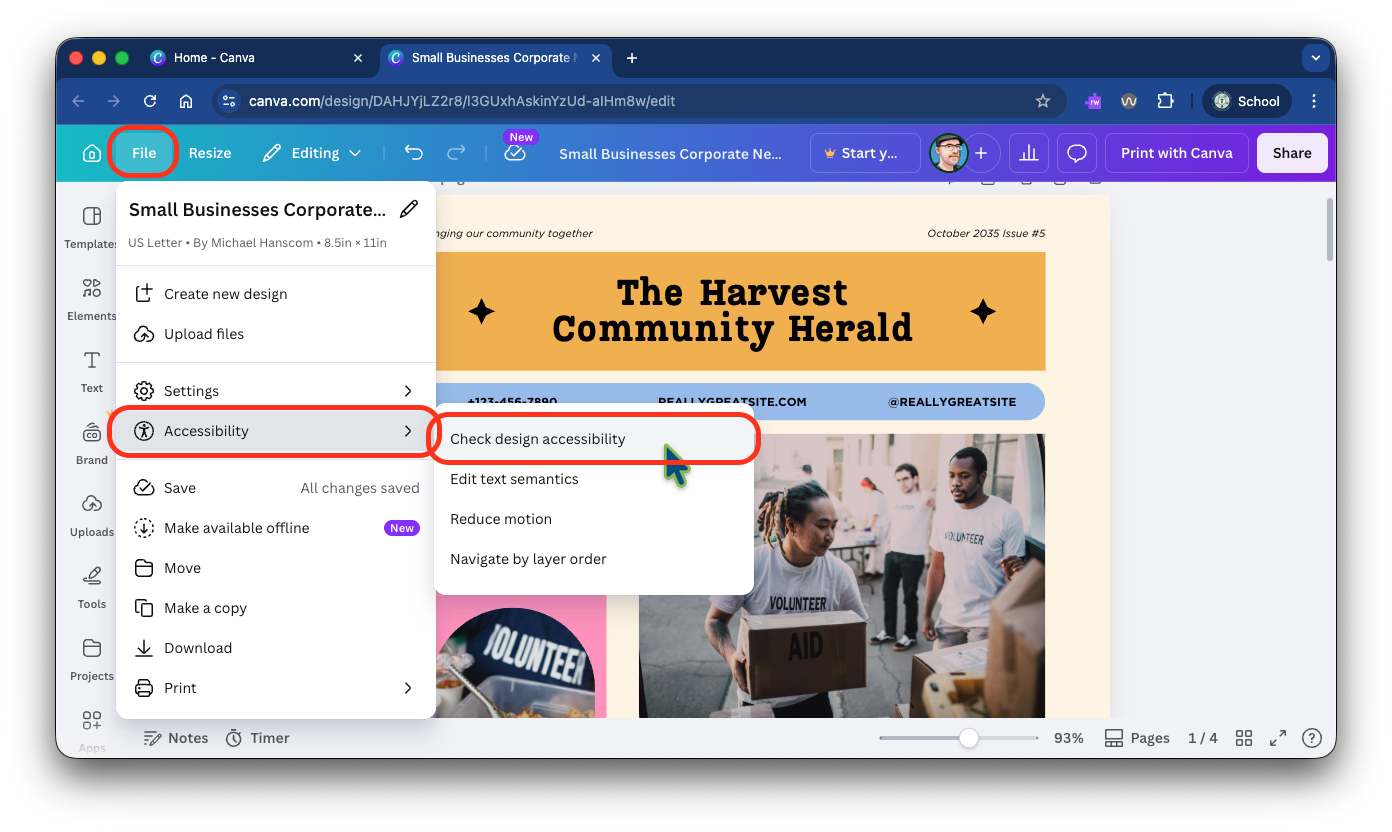Image resolution: width=1392 pixels, height=832 pixels.
Task: Click the cloud sync status icon
Action: pos(515,153)
